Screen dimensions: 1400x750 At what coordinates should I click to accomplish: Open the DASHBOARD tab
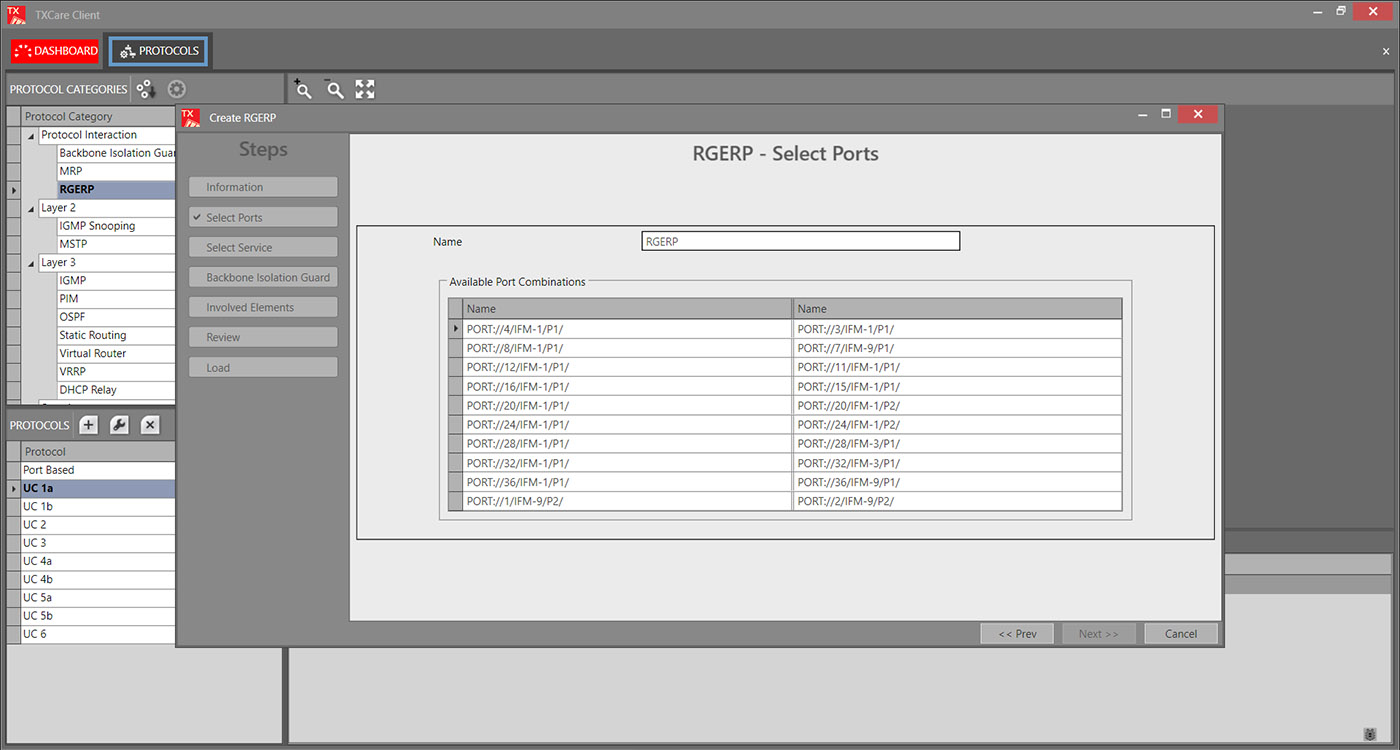click(56, 51)
